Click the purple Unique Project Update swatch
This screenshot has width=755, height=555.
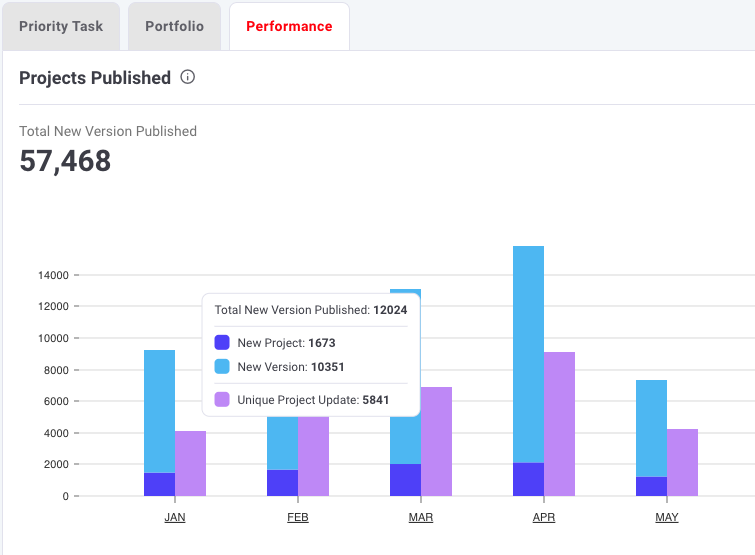(x=222, y=399)
